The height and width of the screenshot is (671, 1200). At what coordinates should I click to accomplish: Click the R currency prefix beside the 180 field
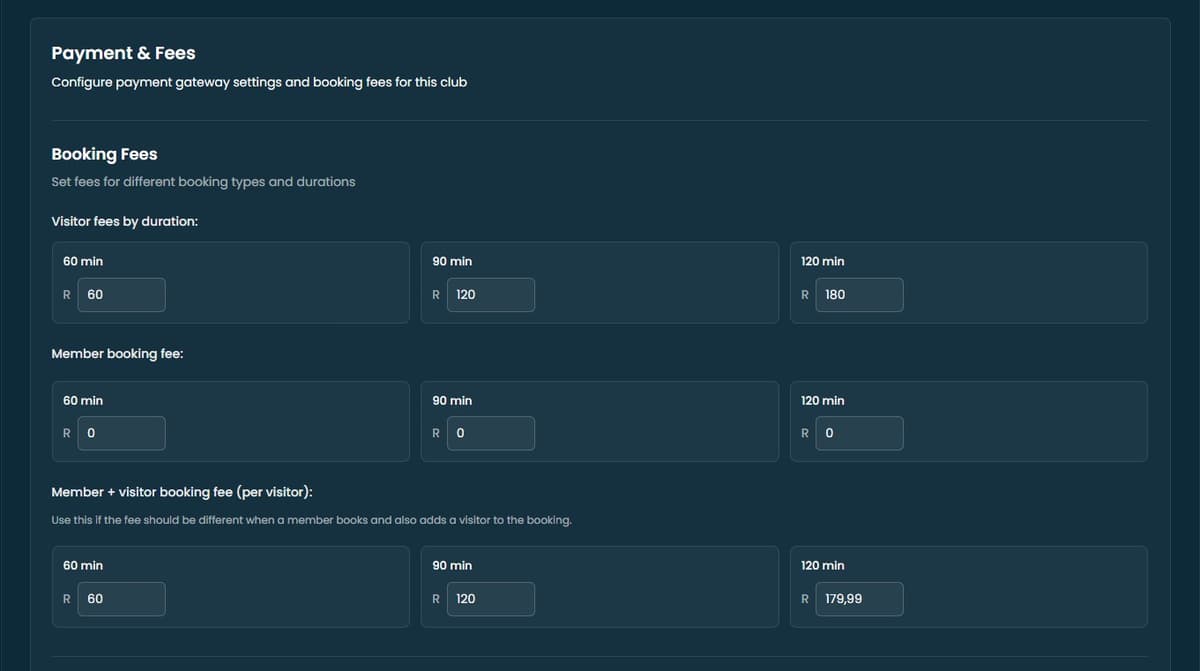pos(804,294)
